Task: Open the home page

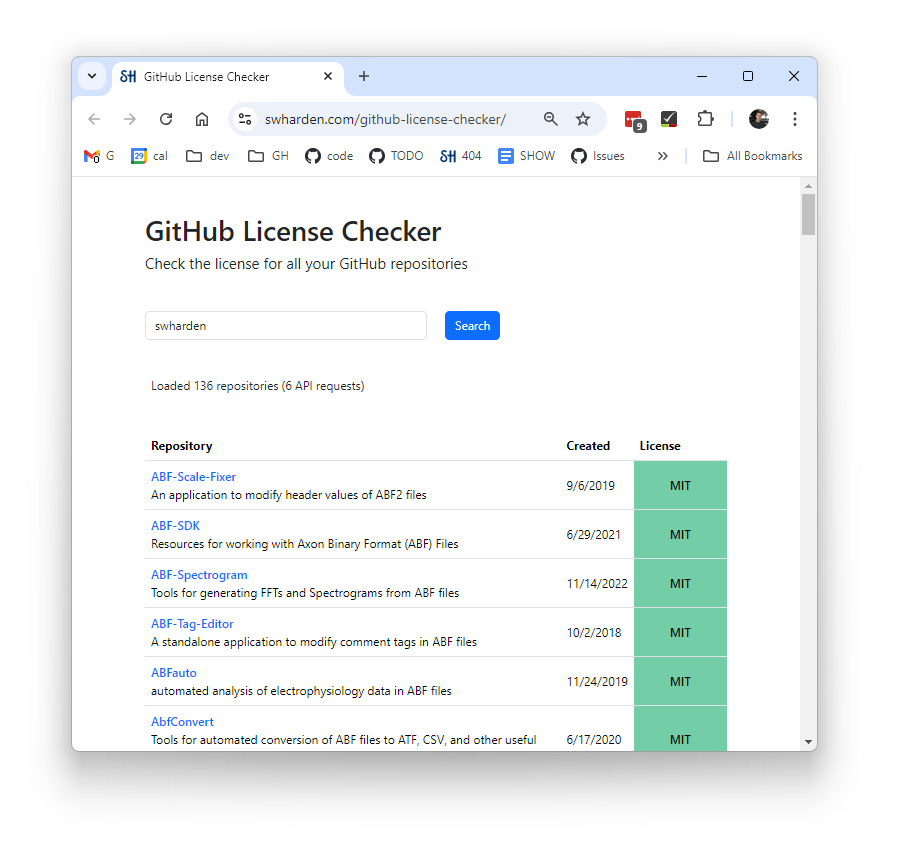Action: (x=202, y=119)
